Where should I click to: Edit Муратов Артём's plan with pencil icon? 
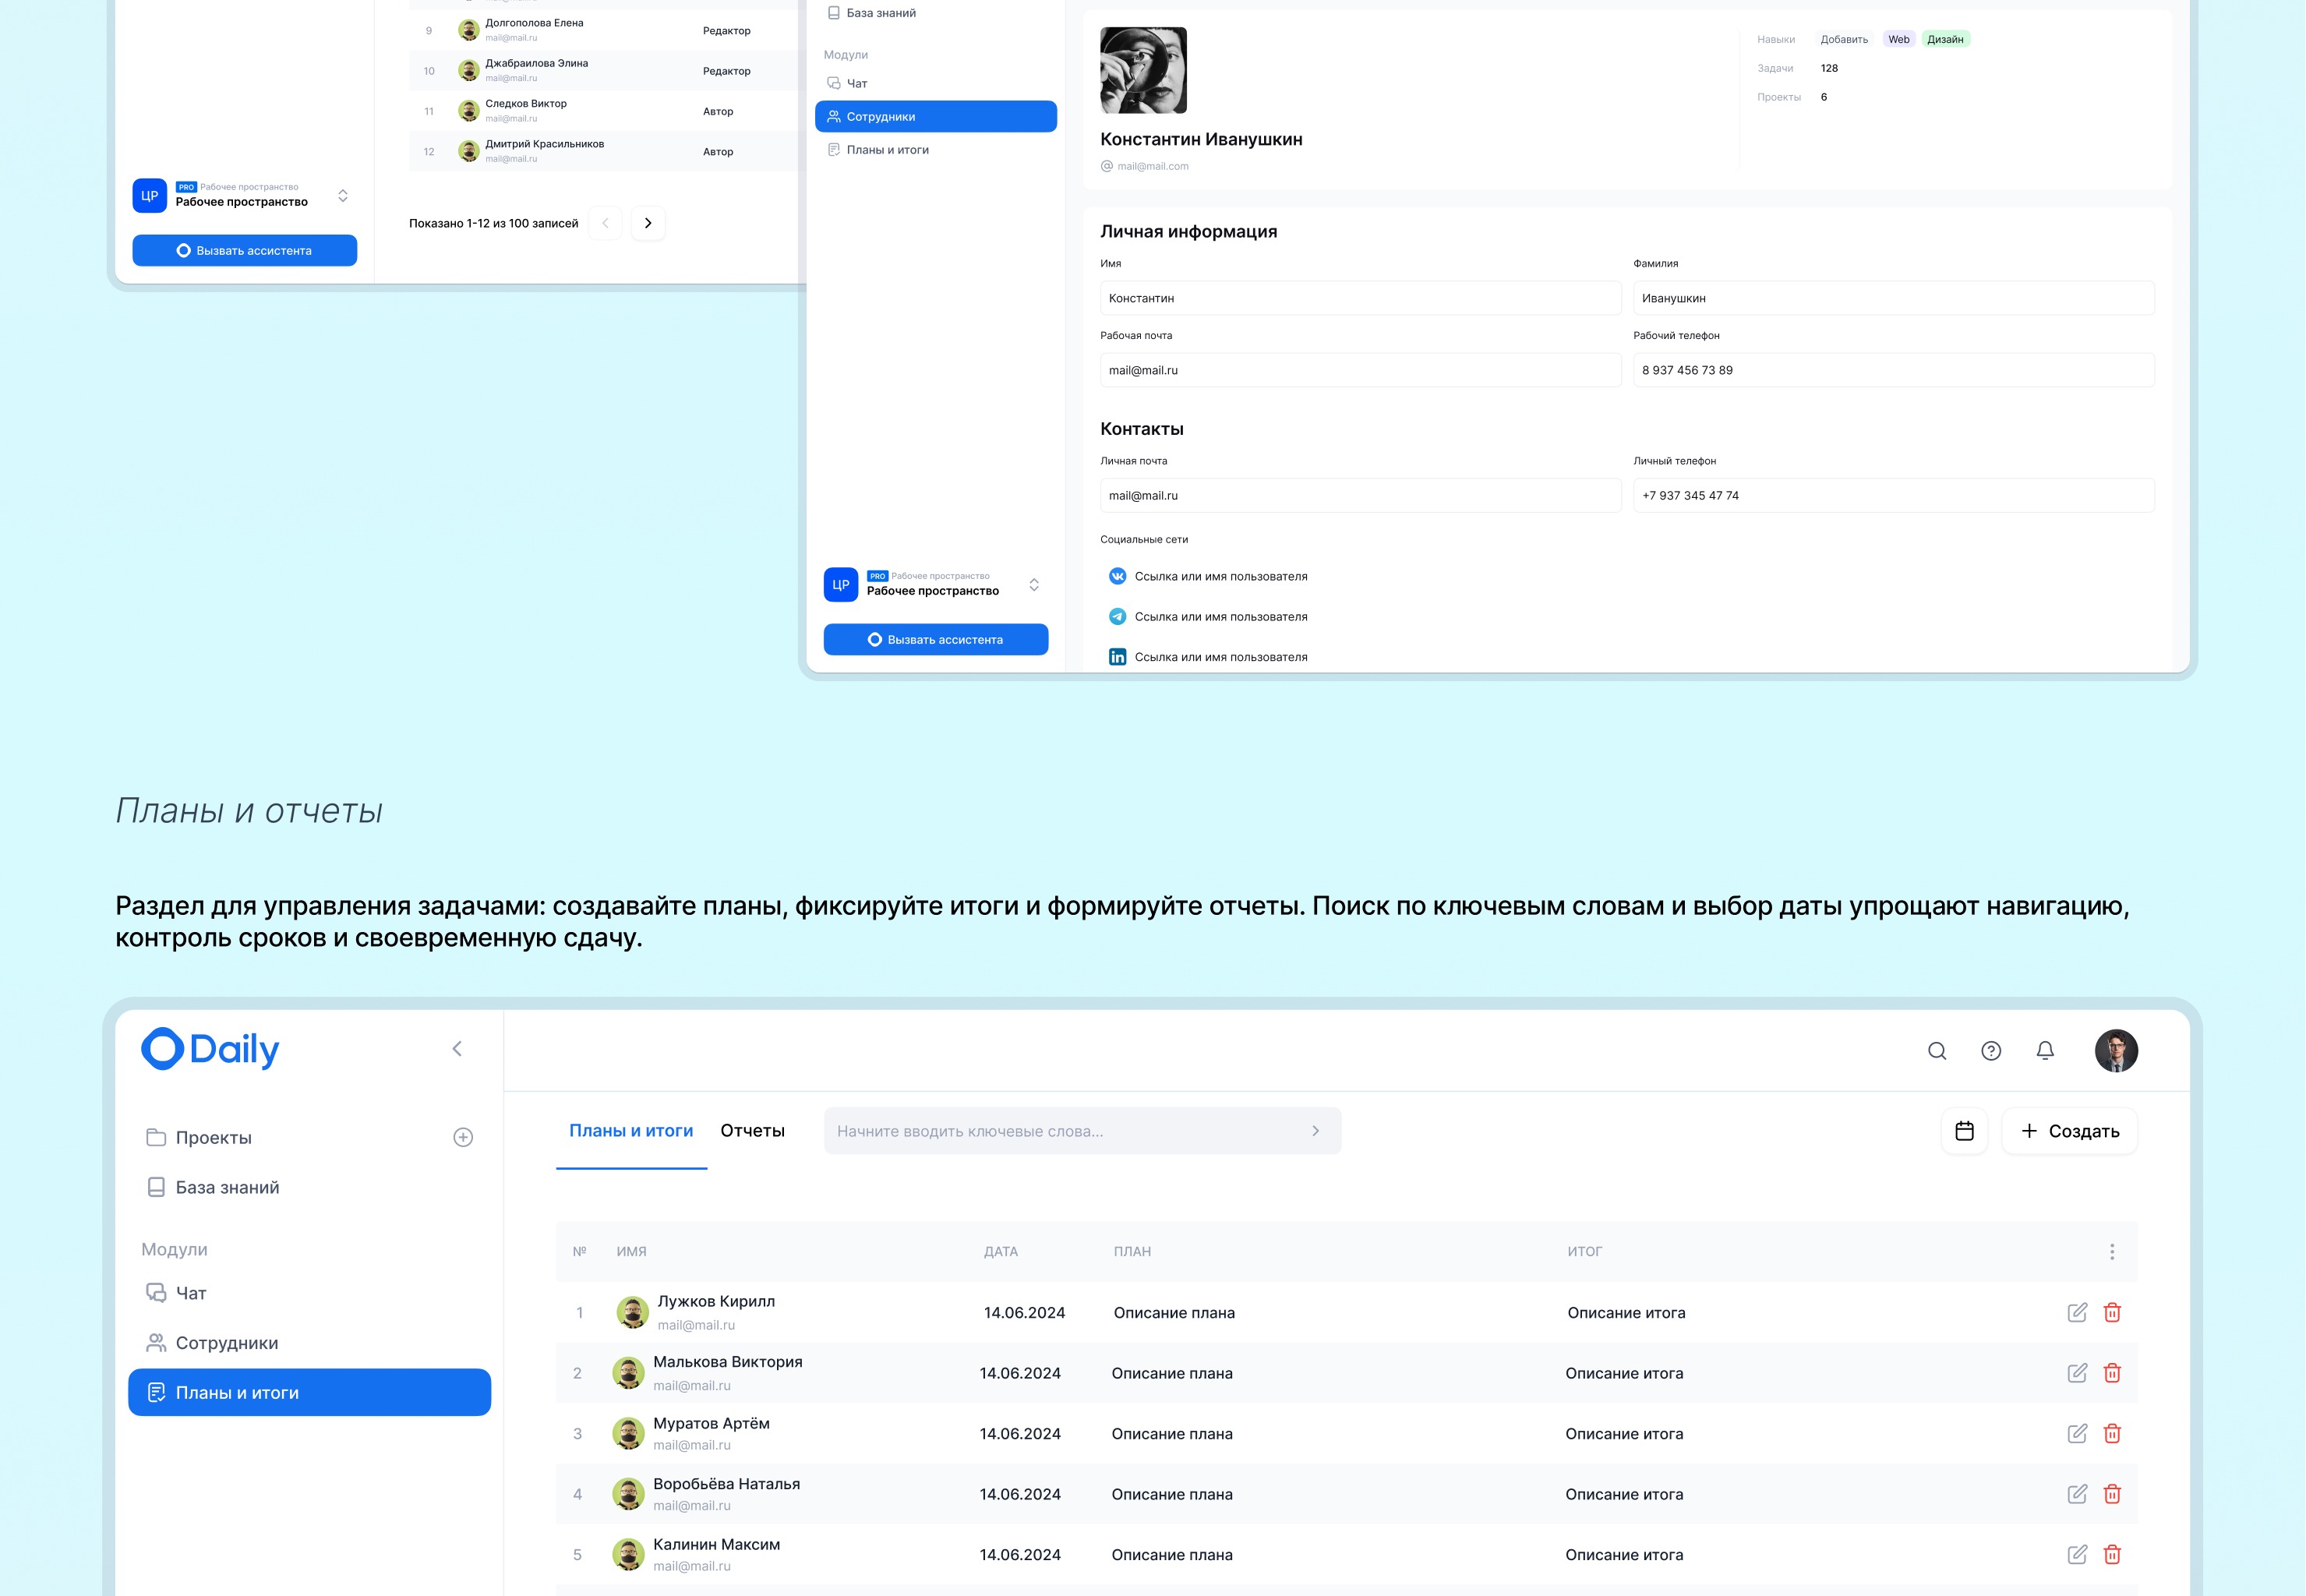click(x=2077, y=1433)
